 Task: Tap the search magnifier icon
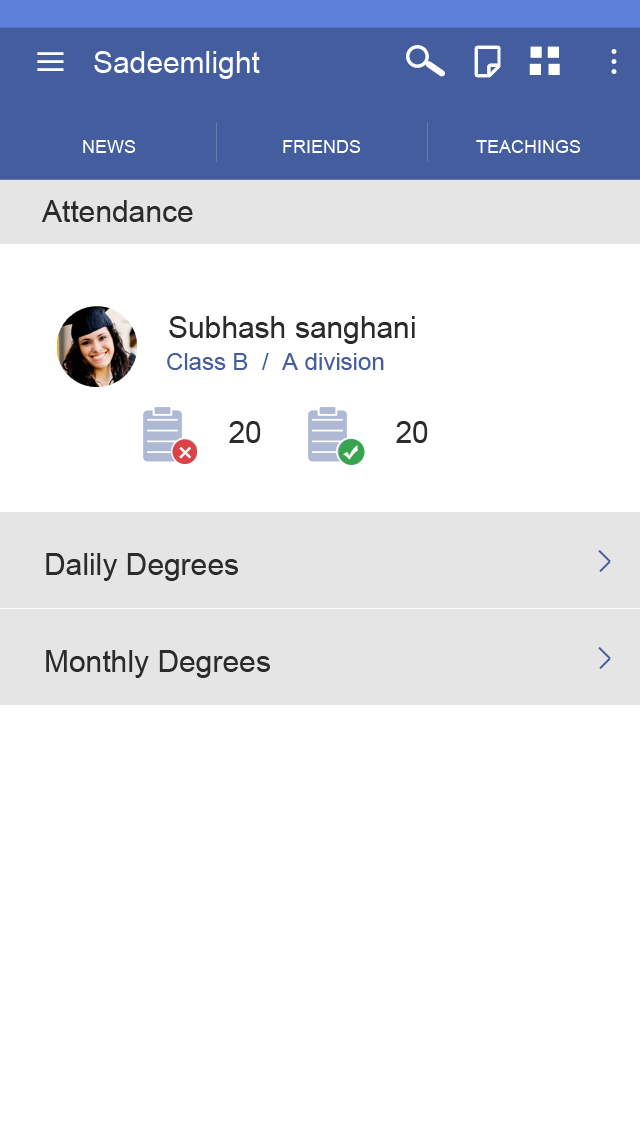(x=425, y=61)
